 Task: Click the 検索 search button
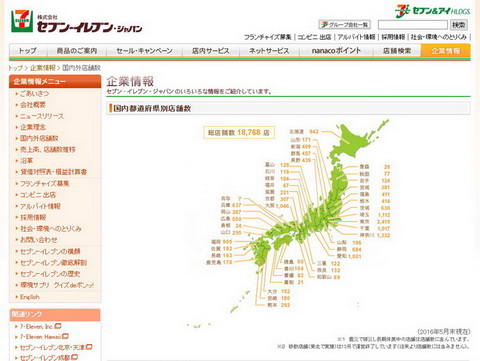coord(459,25)
